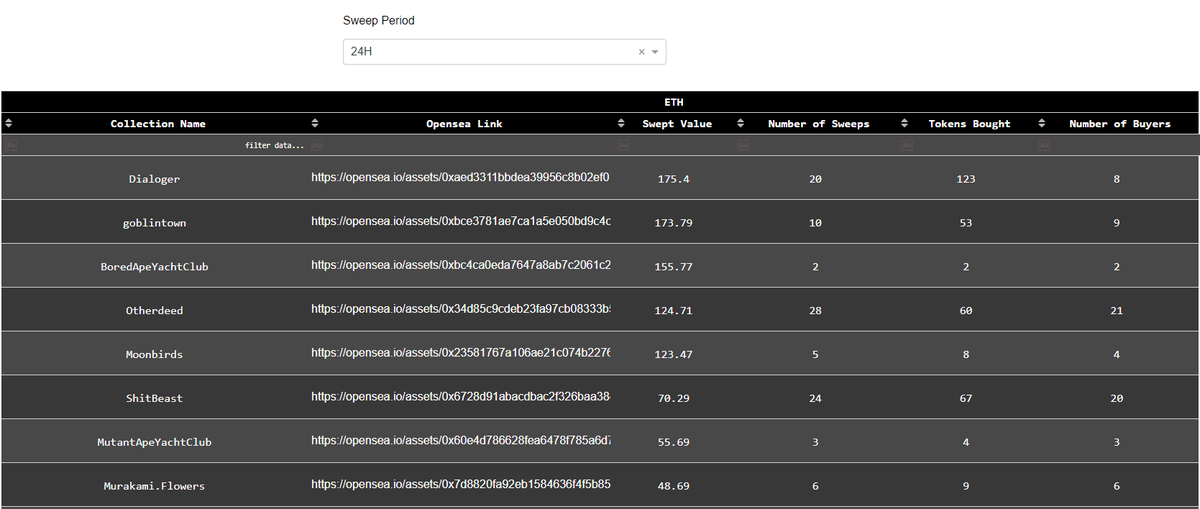Screen dimensions: 1200x509
Task: Open the BoredApeYachtClub Opensea link
Action: (461, 265)
